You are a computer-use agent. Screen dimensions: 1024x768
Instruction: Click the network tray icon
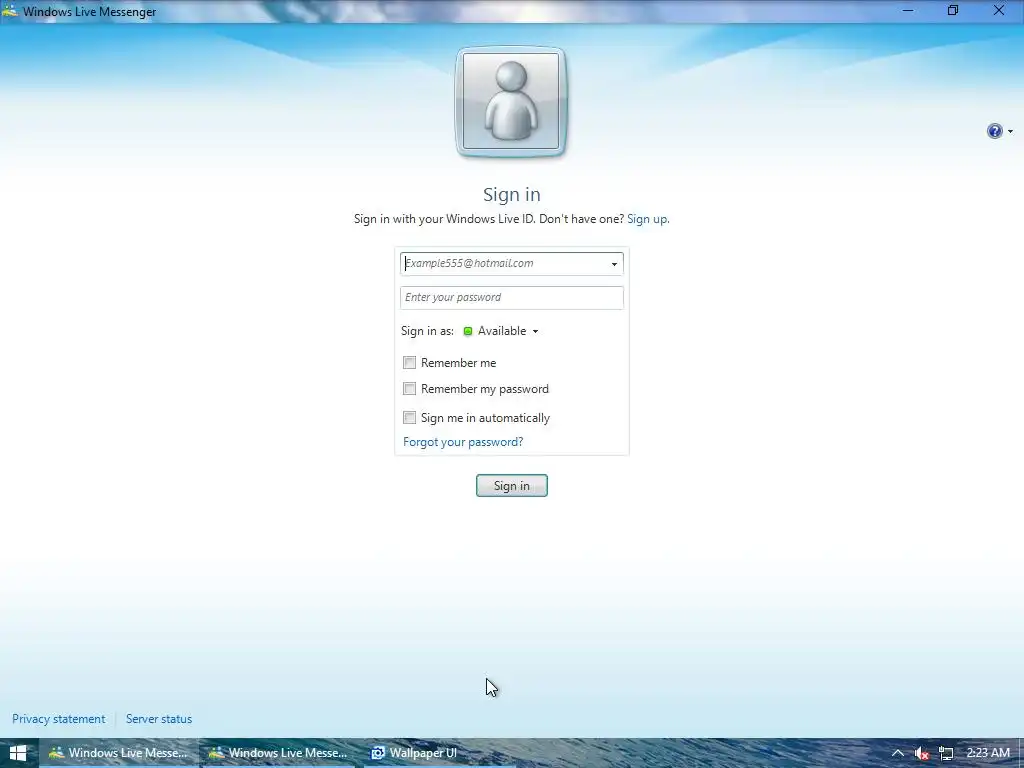(946, 753)
